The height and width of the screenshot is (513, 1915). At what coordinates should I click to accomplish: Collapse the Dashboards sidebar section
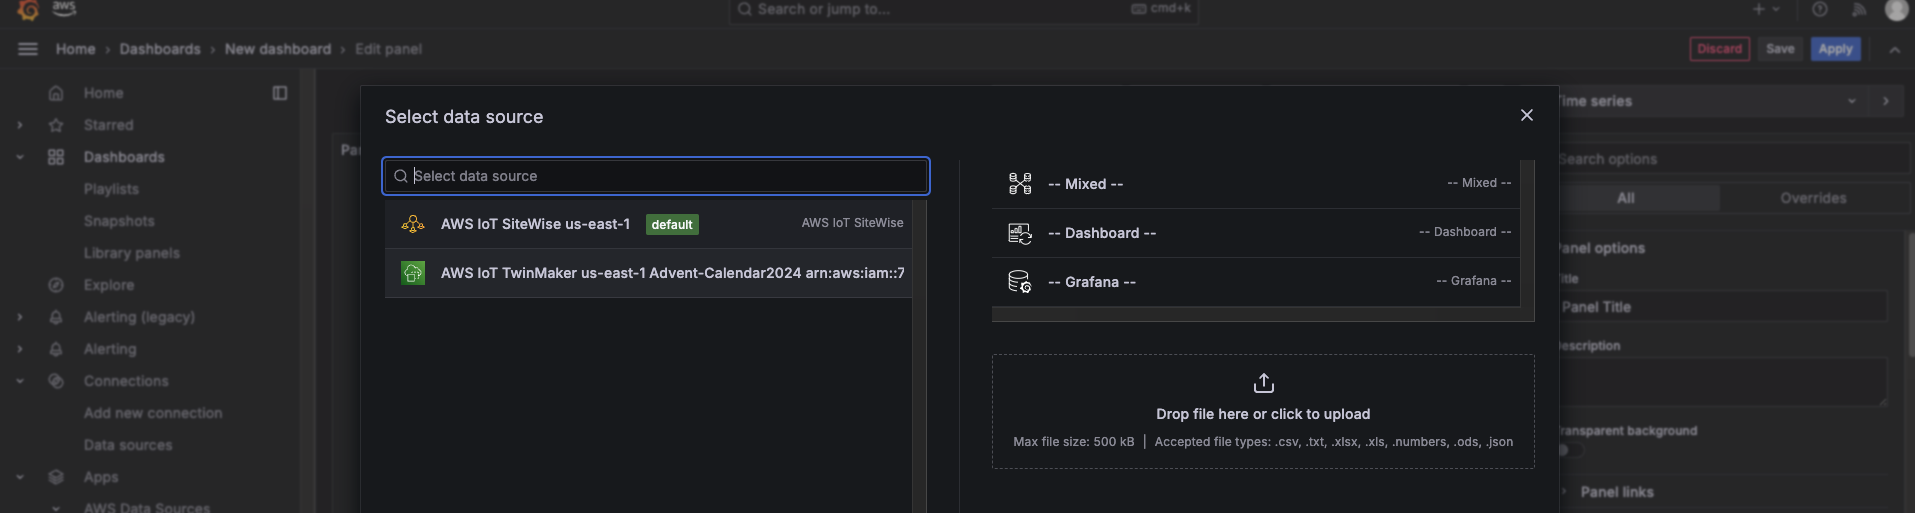pyautogui.click(x=20, y=157)
